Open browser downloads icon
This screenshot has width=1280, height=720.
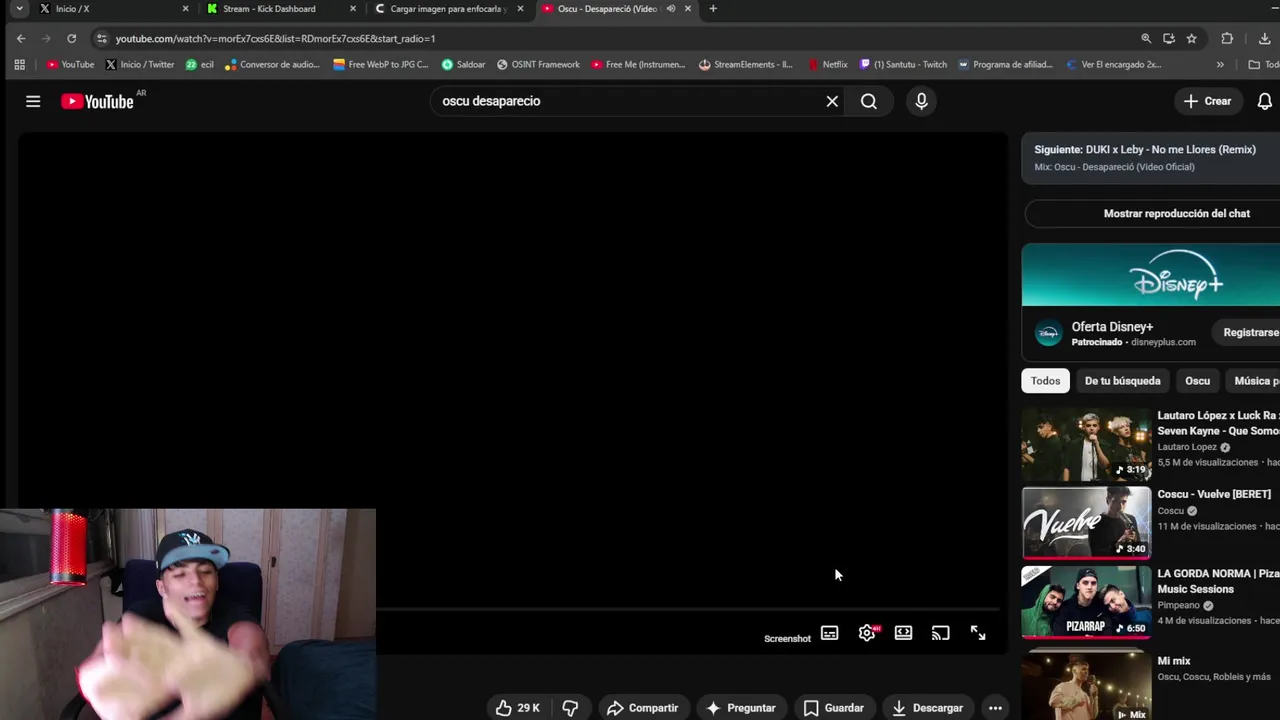point(1265,38)
